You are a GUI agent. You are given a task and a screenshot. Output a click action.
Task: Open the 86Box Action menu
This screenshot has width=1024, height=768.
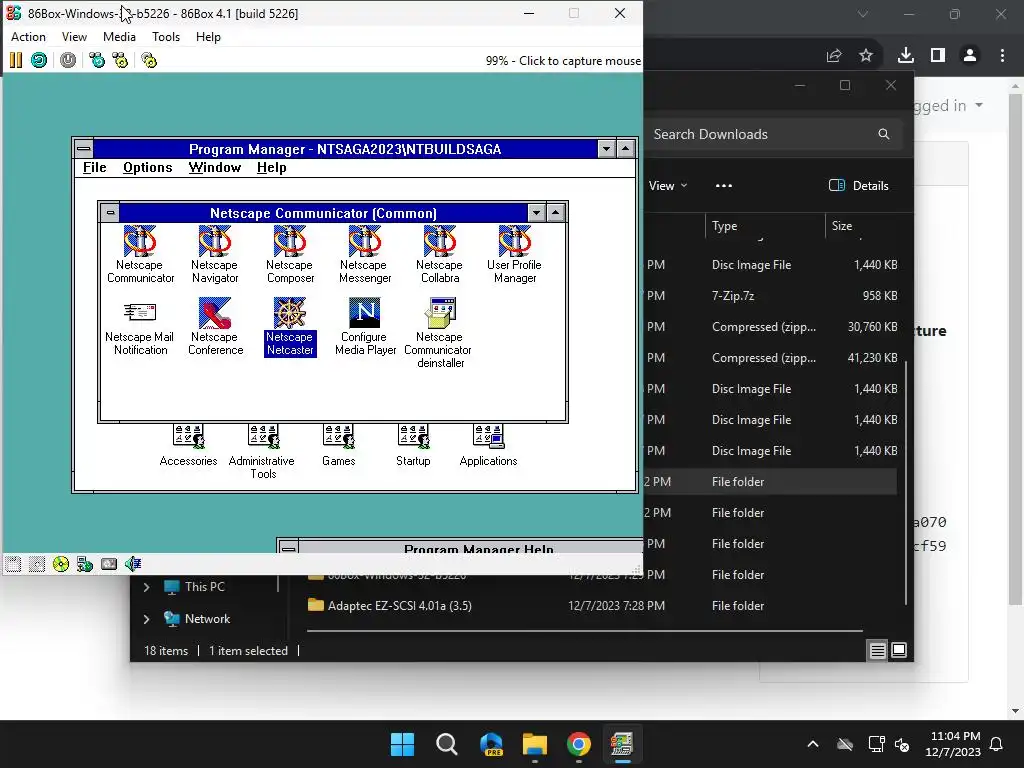[28, 37]
